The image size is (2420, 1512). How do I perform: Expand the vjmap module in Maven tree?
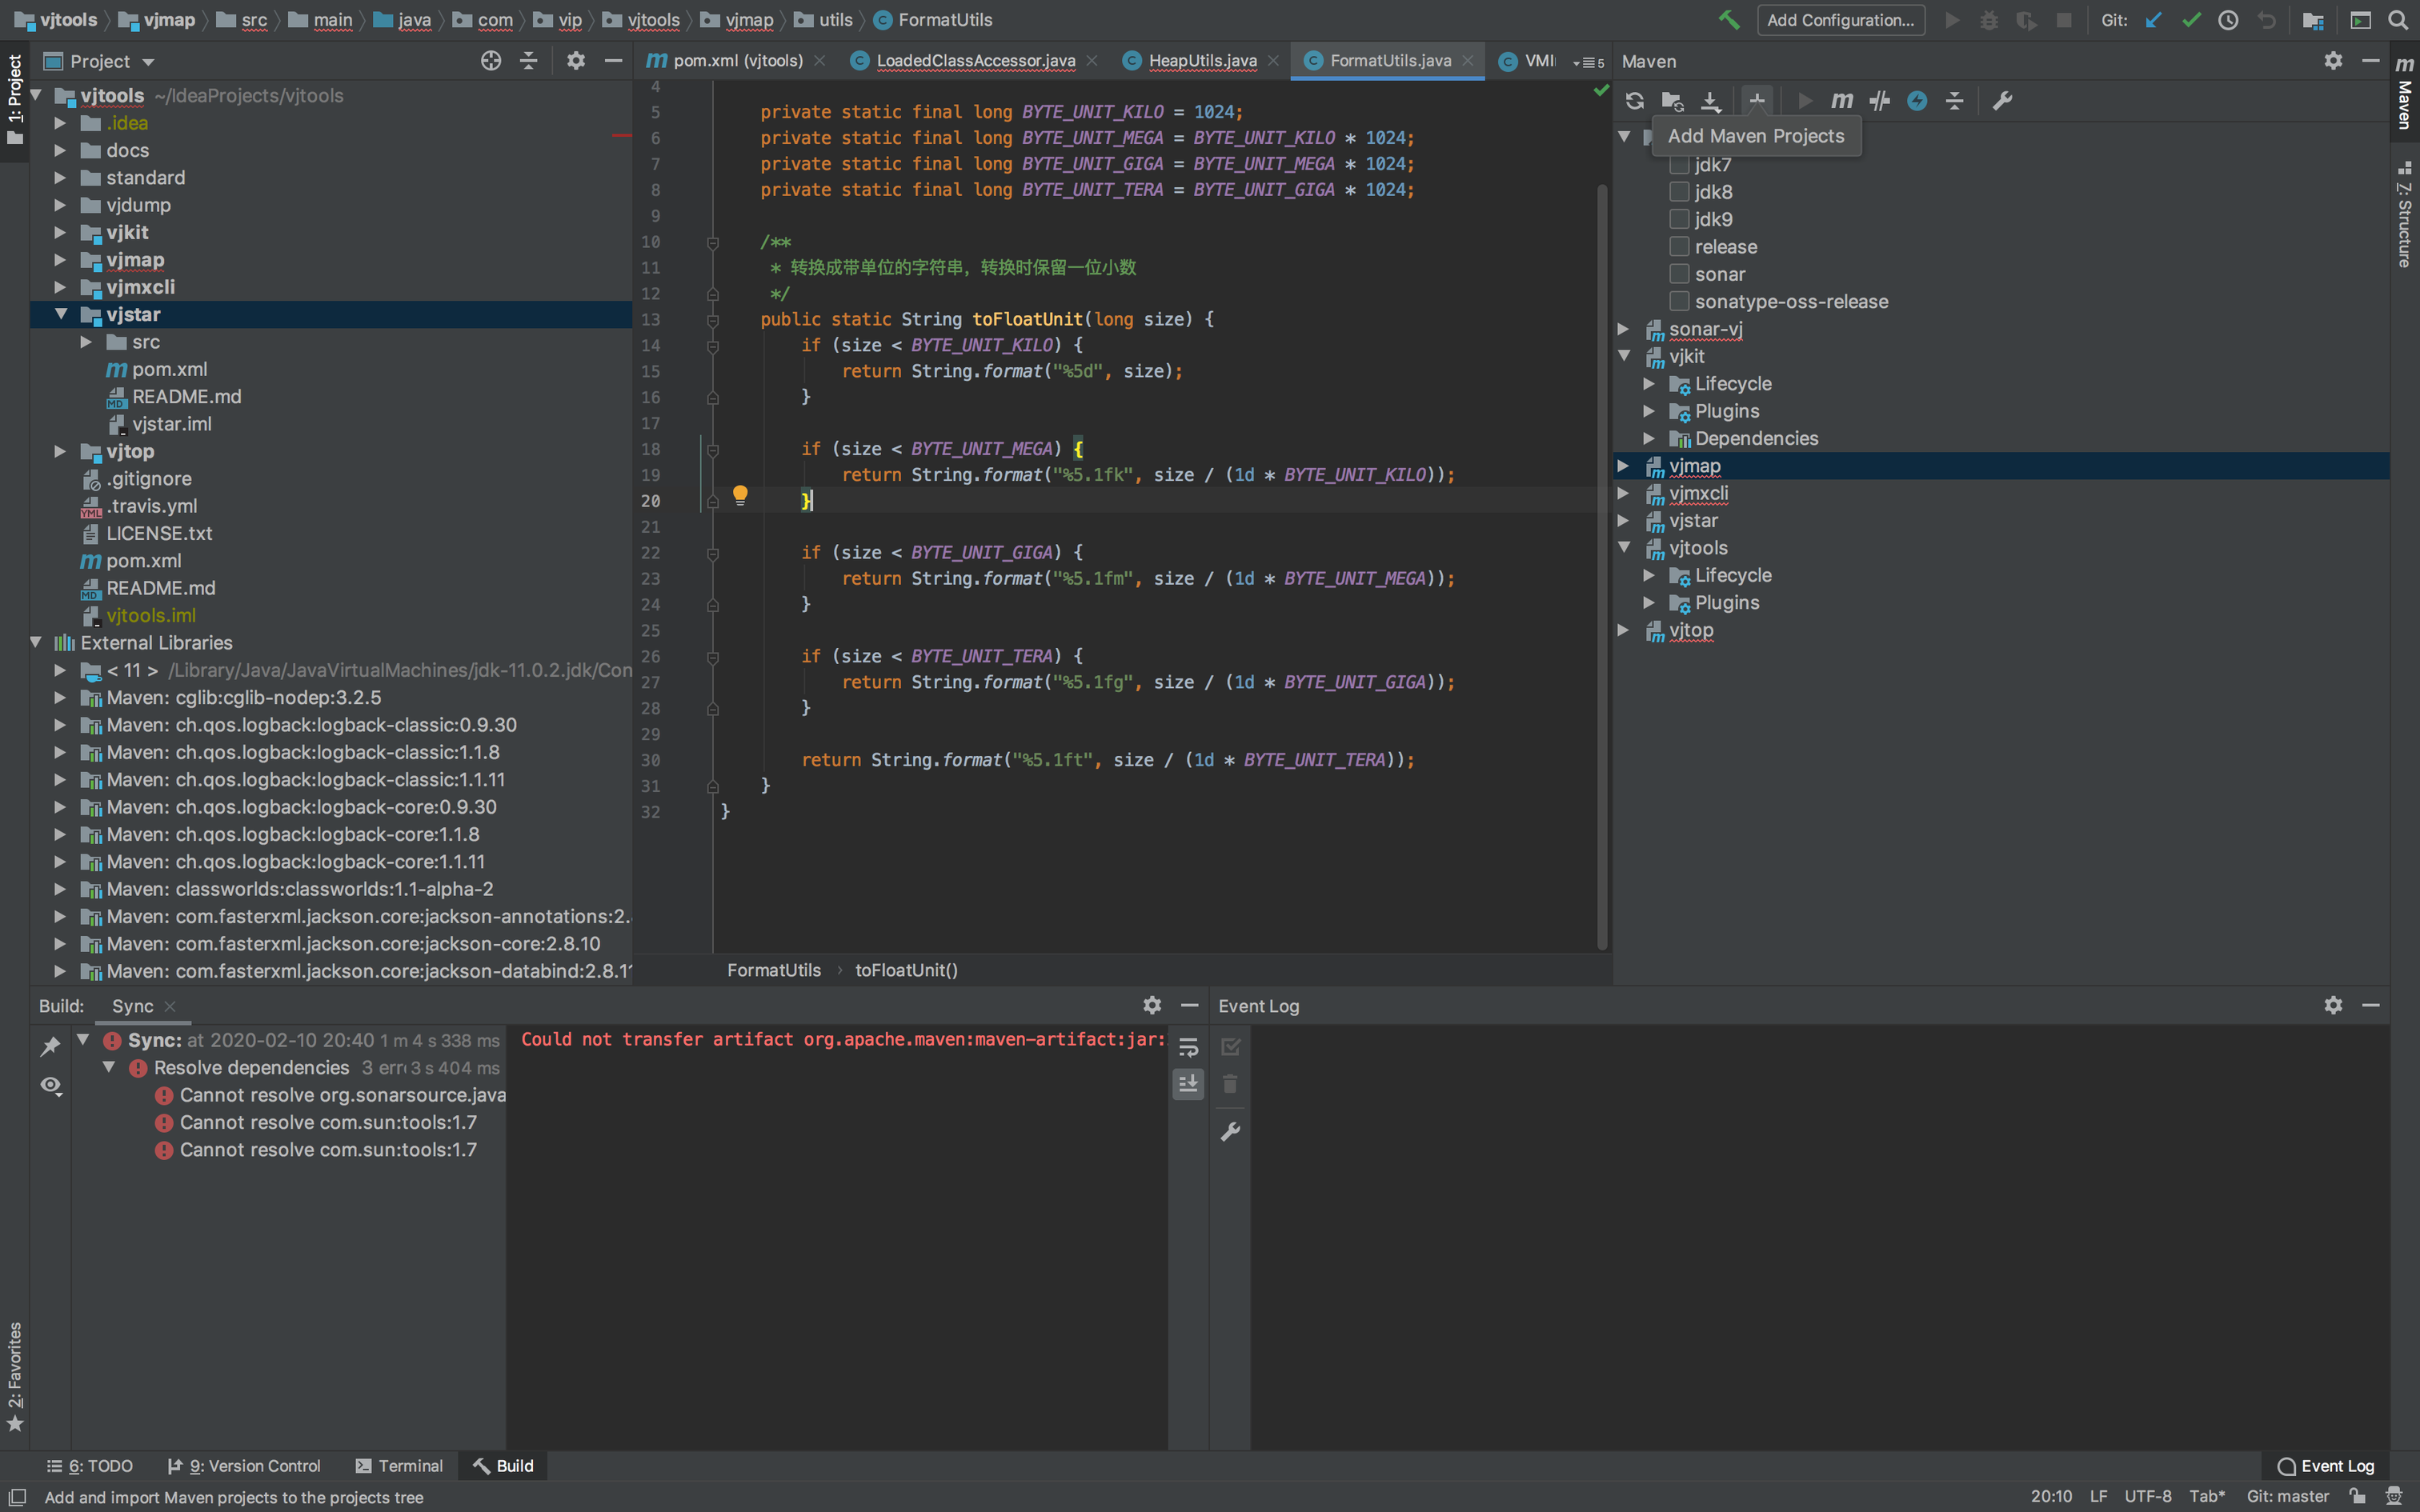1624,466
